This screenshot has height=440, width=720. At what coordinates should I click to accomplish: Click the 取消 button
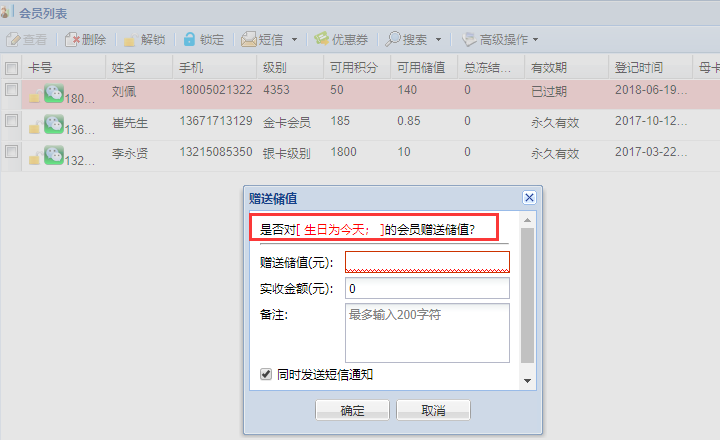point(433,410)
